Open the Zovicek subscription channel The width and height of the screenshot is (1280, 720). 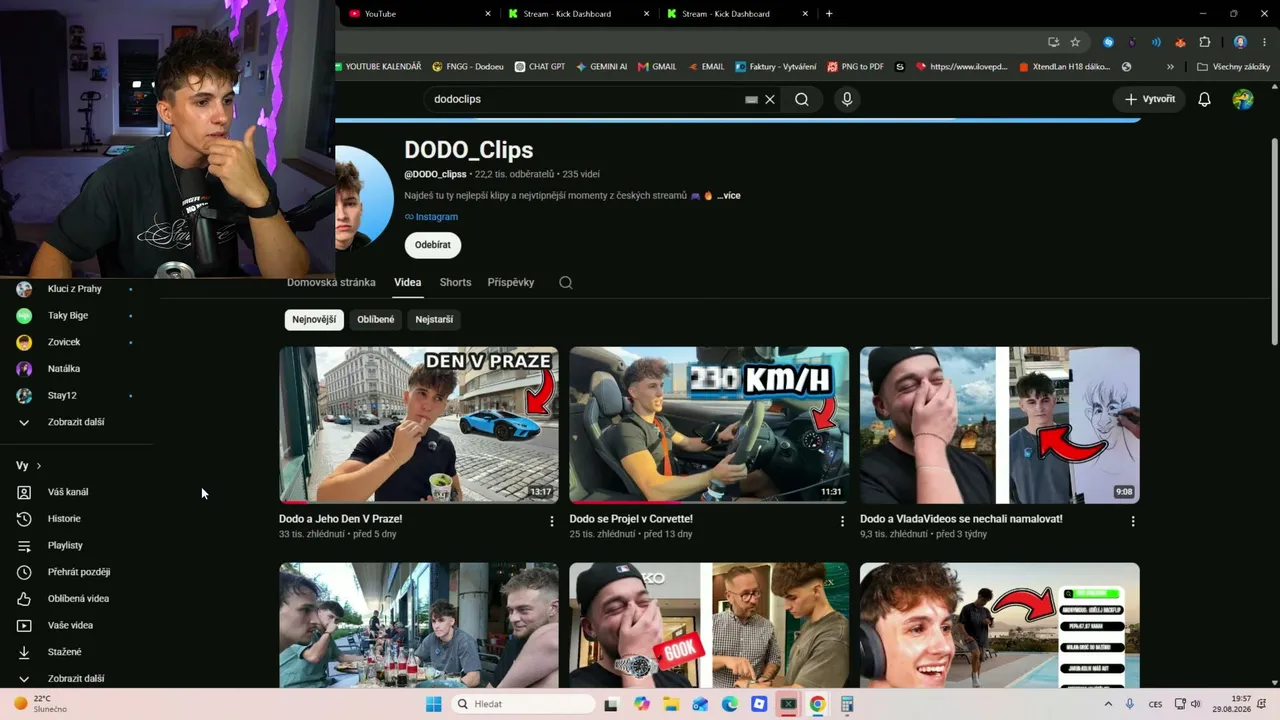pyautogui.click(x=64, y=342)
